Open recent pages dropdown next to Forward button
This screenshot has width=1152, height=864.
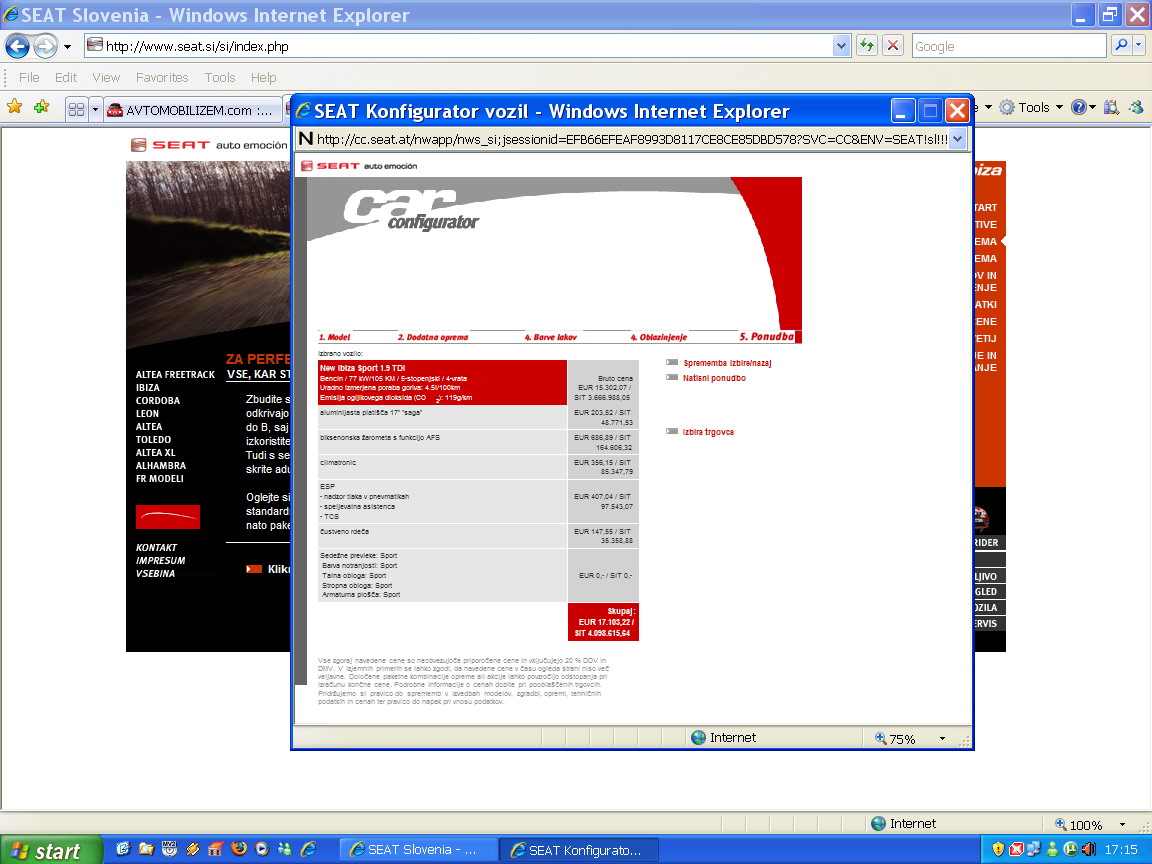point(68,46)
